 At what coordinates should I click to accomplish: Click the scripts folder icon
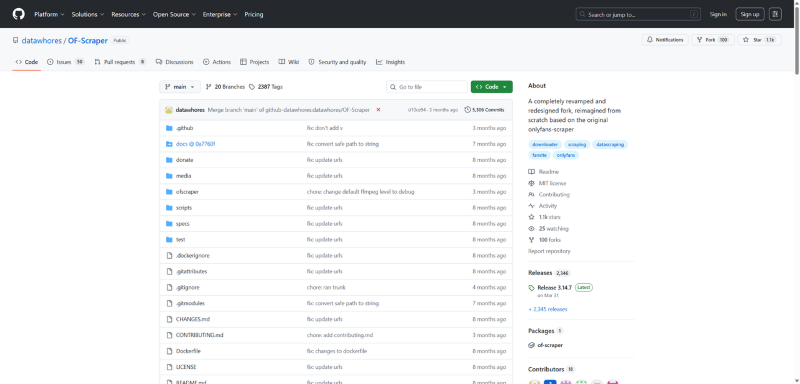point(169,208)
